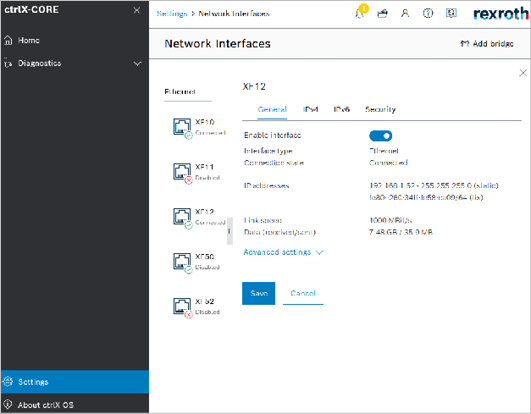Viewport: 531px width, 414px height.
Task: Click the Save button
Action: coord(258,293)
